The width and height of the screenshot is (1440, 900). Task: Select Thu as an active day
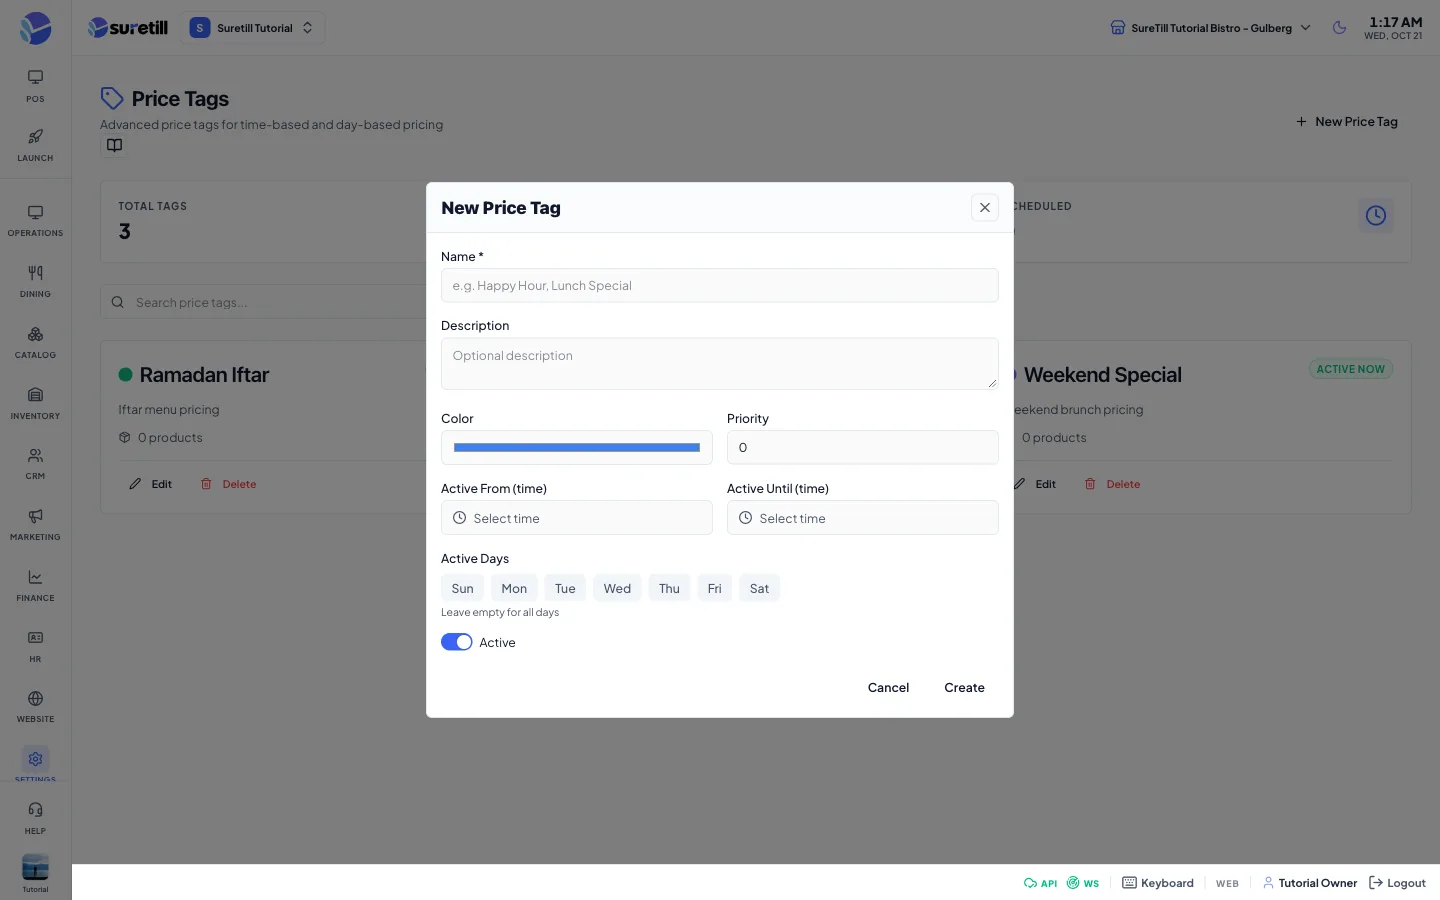669,588
